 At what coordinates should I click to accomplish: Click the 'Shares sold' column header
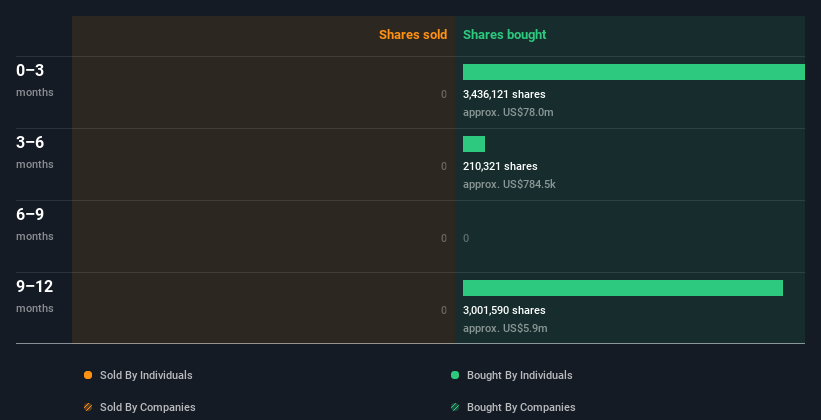413,35
